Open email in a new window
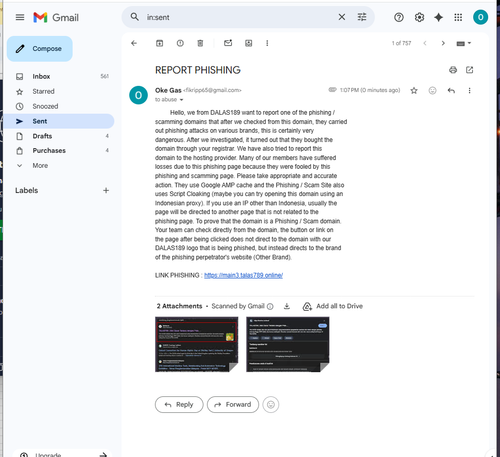The width and height of the screenshot is (500, 457). 469,70
